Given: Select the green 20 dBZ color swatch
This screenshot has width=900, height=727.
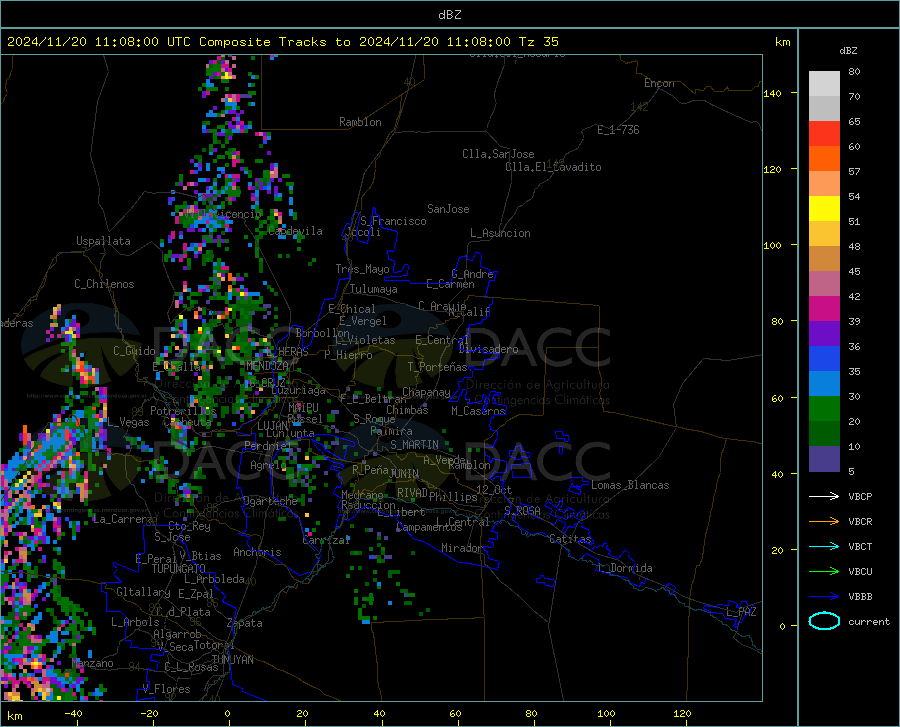Looking at the screenshot, I should coord(824,409).
